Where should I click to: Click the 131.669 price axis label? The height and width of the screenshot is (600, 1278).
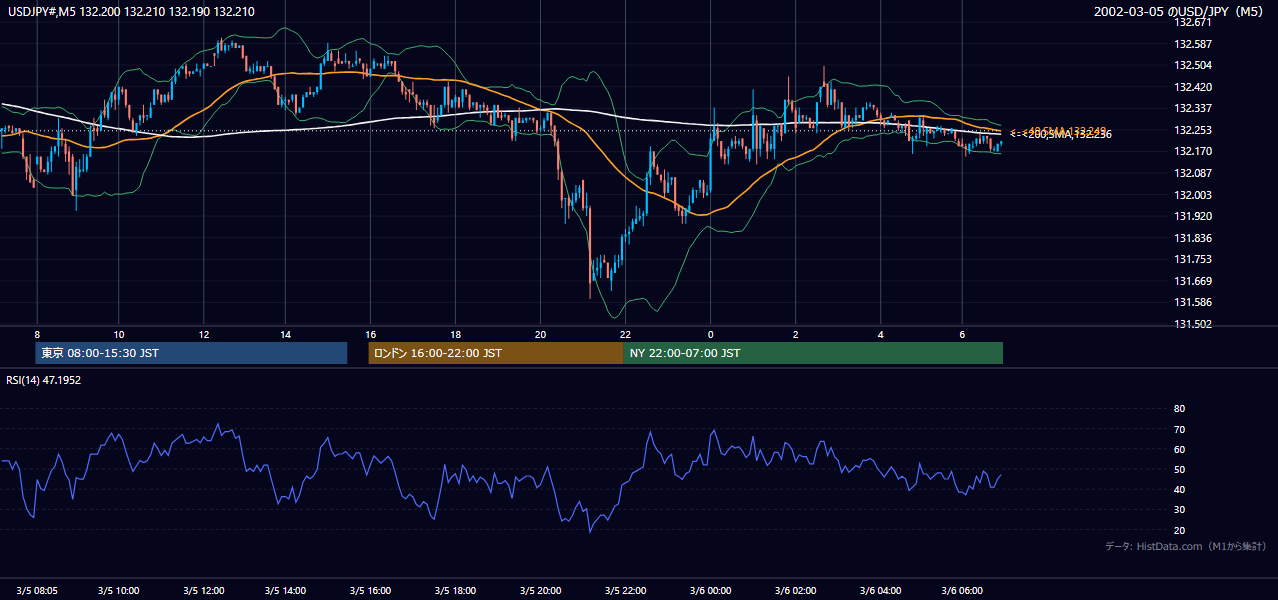[x=1193, y=281]
